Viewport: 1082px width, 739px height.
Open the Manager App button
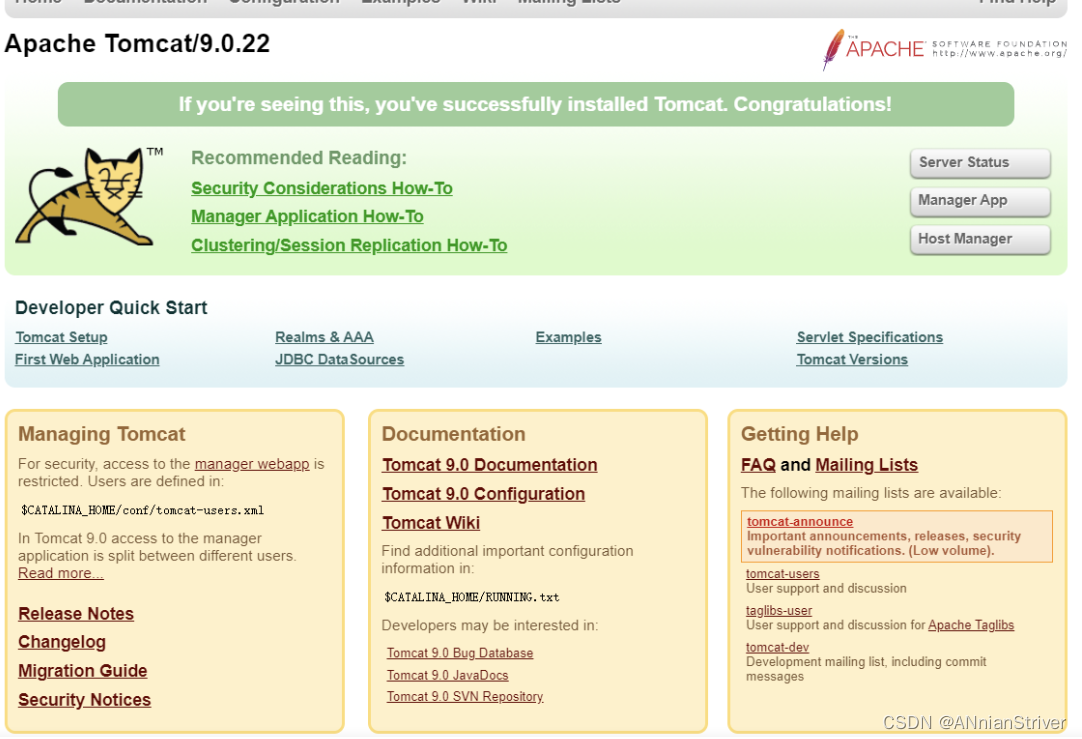(x=980, y=201)
